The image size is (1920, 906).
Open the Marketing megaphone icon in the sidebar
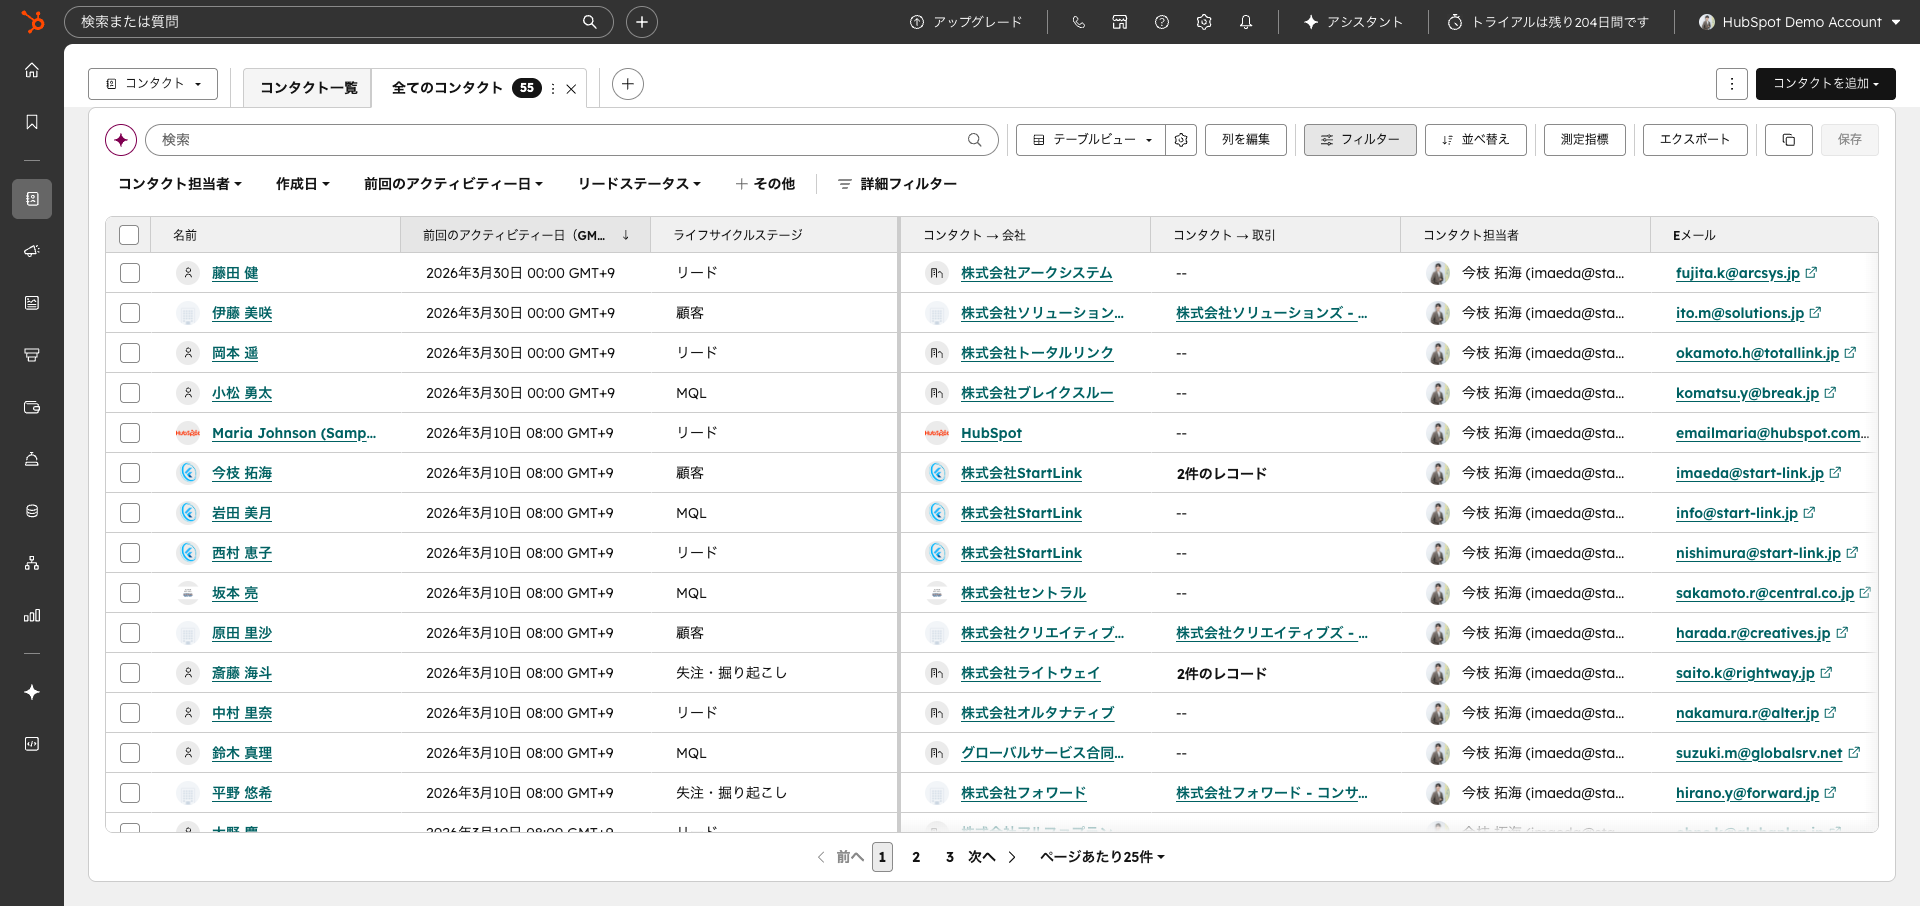point(32,251)
